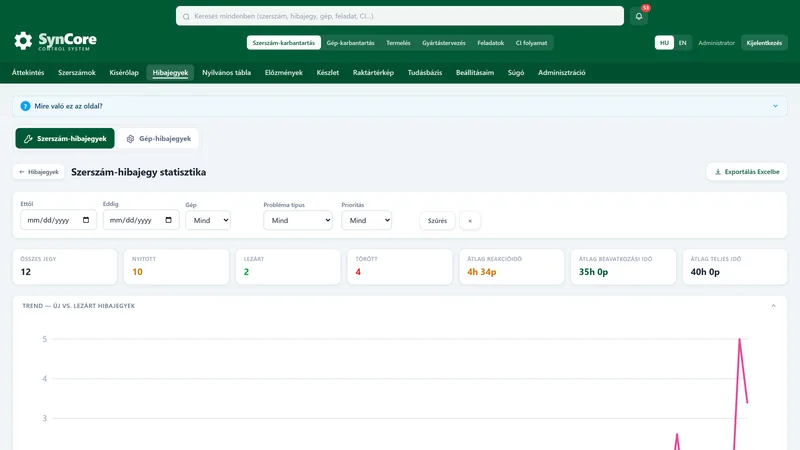Screen dimensions: 800x450
Task: Click the SynCore gear logo icon
Action: pos(23,41)
